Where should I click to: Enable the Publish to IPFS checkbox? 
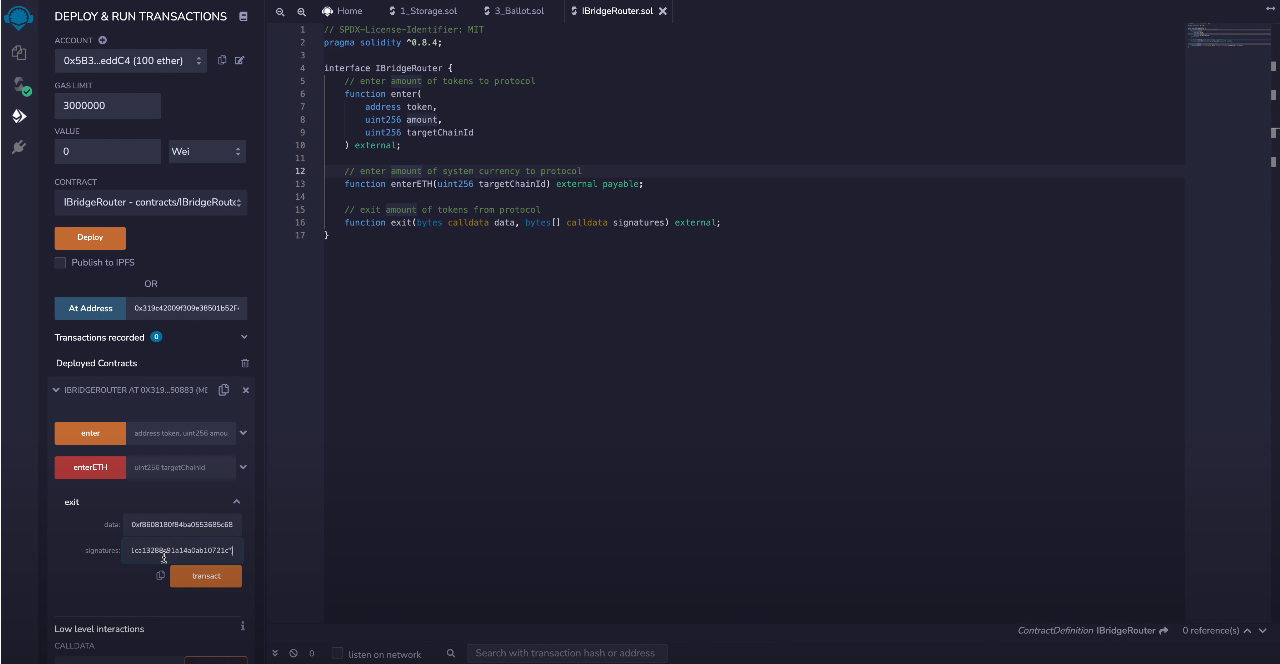[x=61, y=263]
